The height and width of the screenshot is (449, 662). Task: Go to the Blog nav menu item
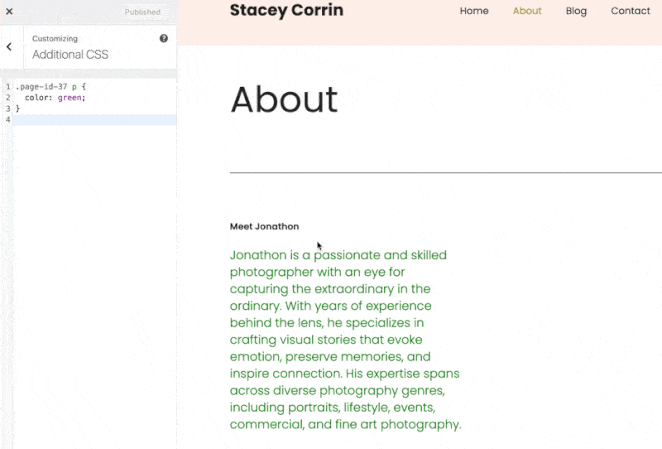coord(576,11)
